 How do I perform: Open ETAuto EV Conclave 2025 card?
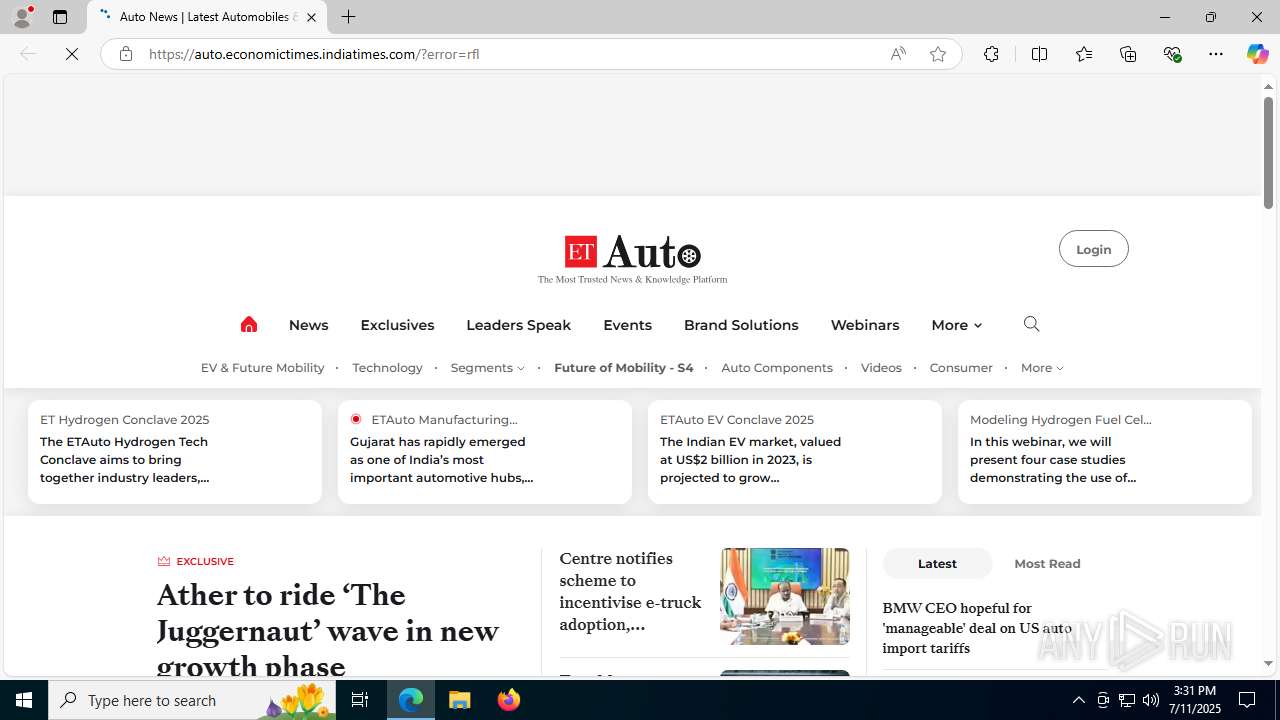tap(795, 452)
